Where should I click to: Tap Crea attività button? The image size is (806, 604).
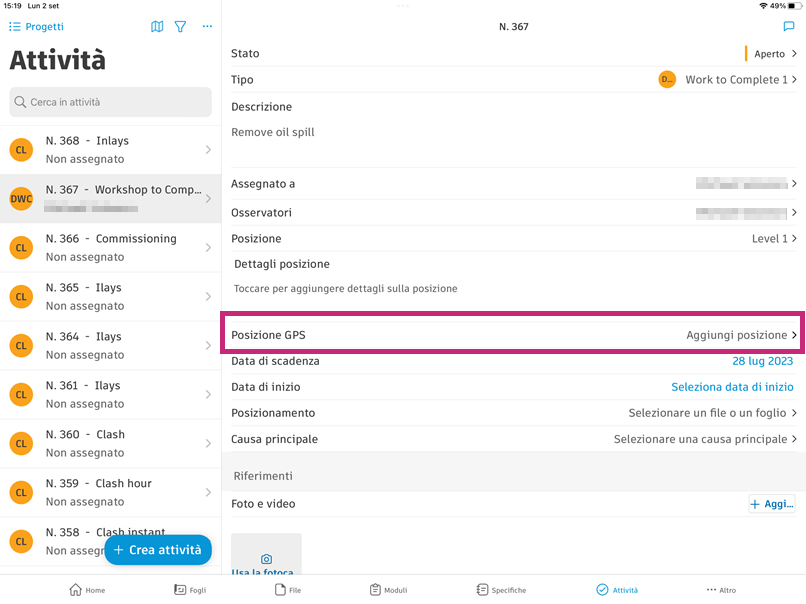click(x=158, y=550)
